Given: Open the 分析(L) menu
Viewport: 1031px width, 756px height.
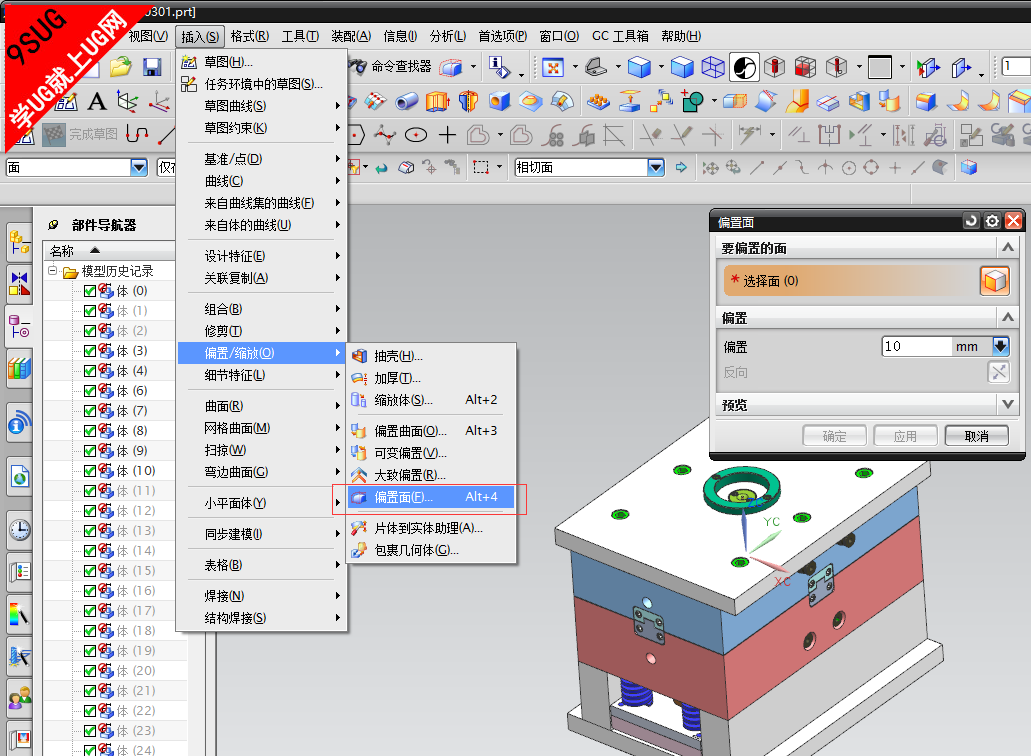Looking at the screenshot, I should [x=448, y=36].
